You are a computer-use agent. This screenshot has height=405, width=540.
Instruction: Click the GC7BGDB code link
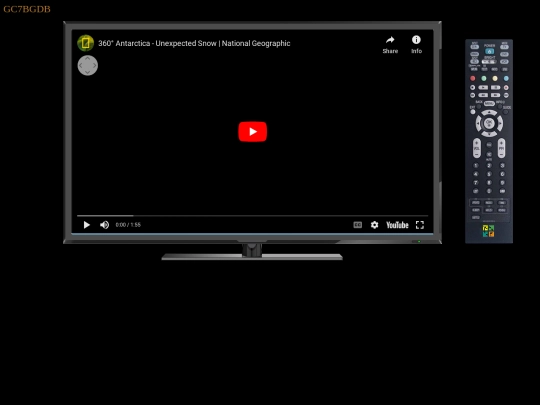[x=27, y=9]
